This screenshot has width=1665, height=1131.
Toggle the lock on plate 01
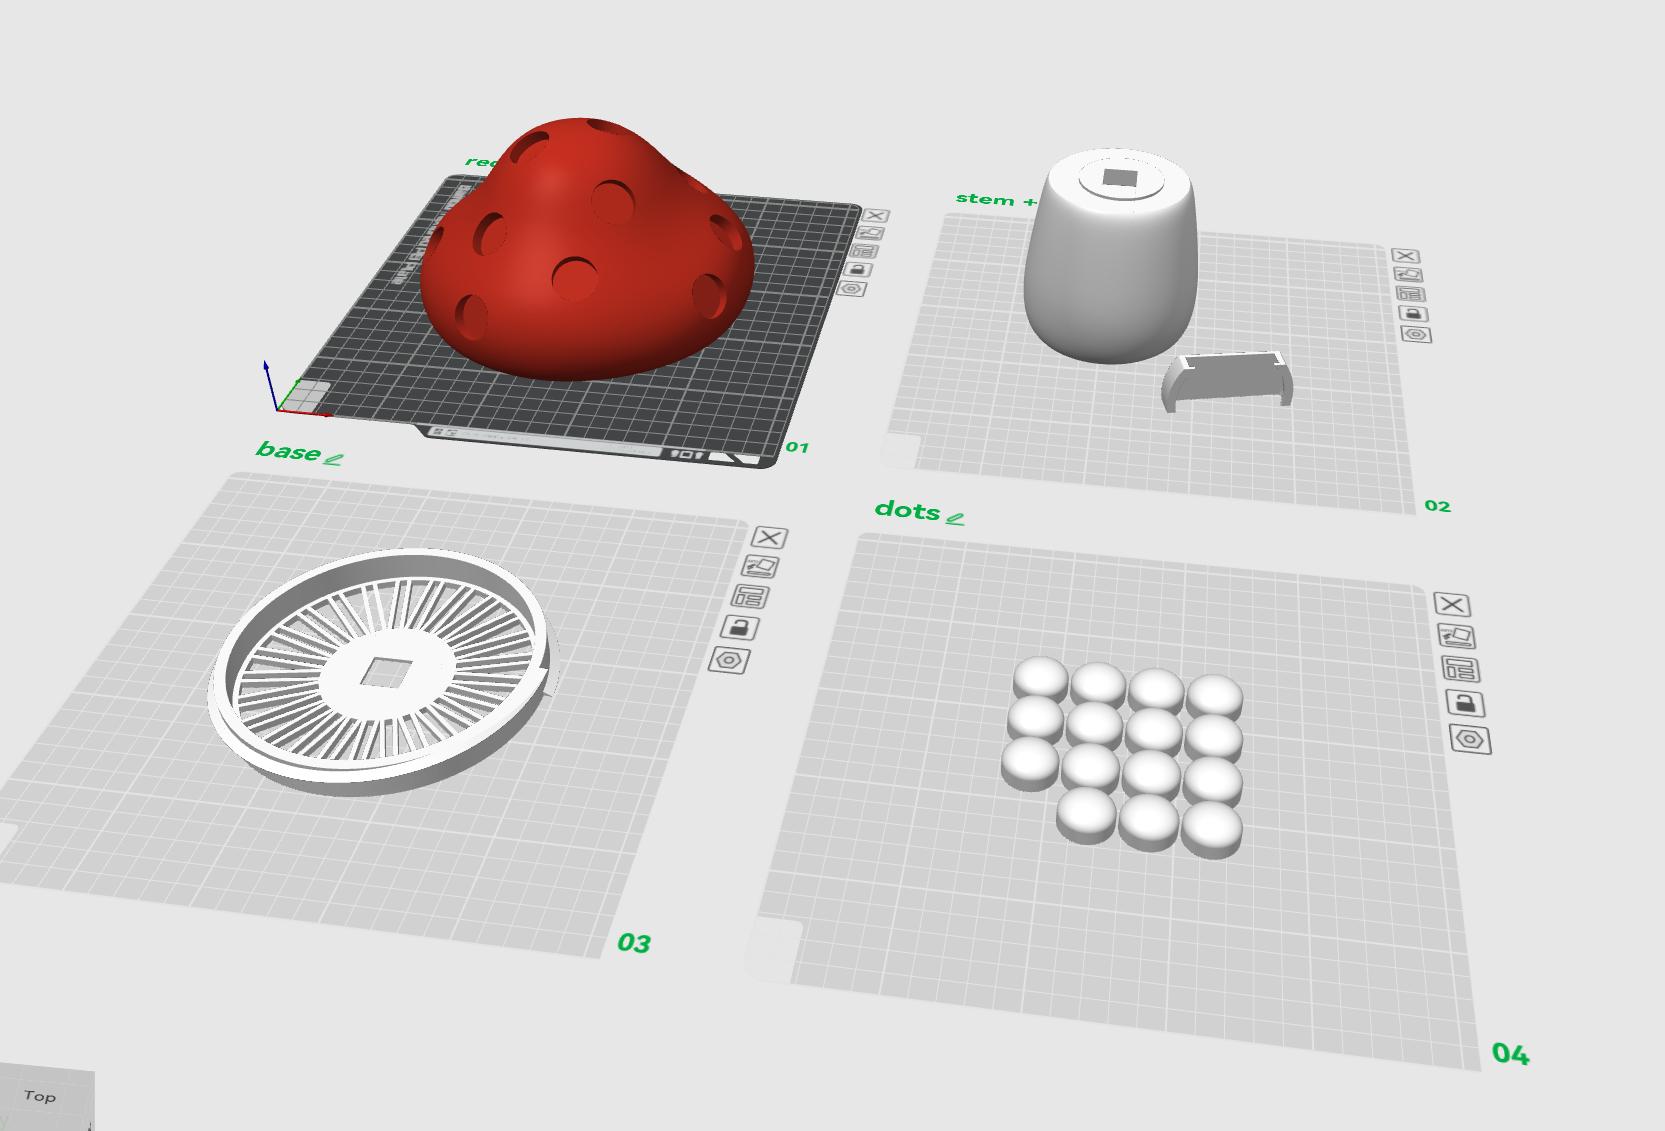coord(858,269)
